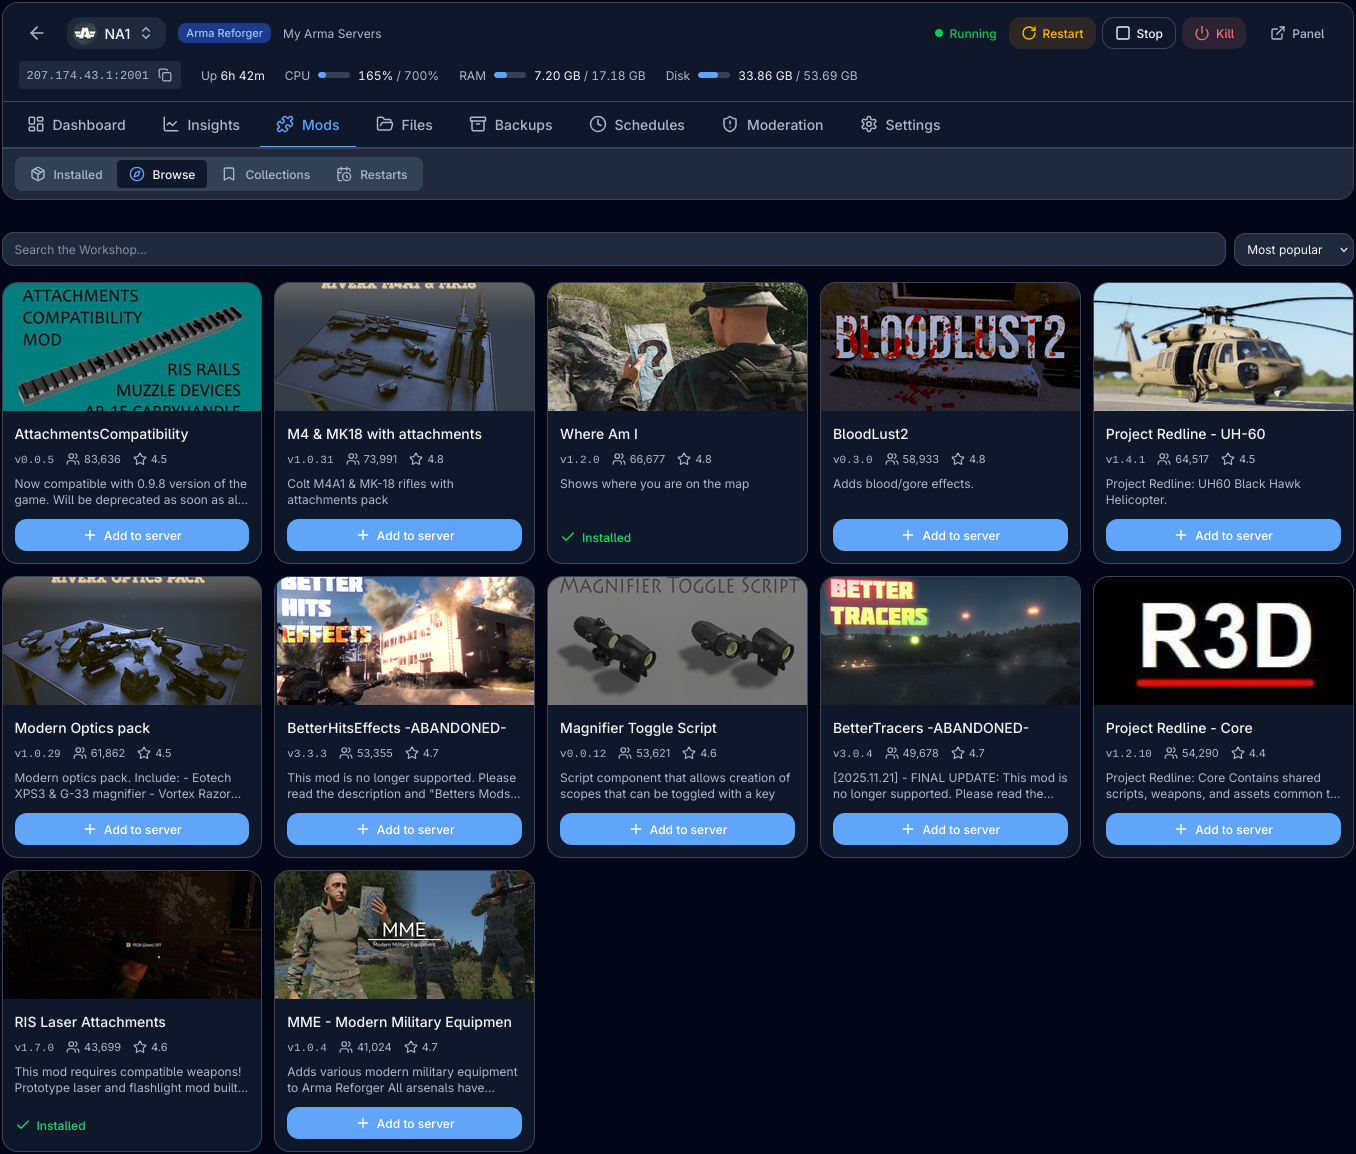Click the back arrow icon
Viewport: 1356px width, 1154px height.
37,33
